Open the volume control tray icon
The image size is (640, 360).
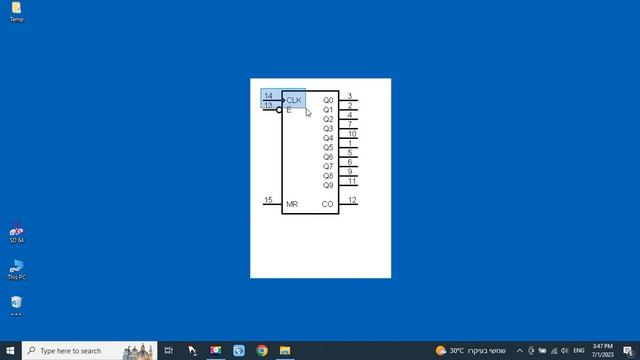564,351
